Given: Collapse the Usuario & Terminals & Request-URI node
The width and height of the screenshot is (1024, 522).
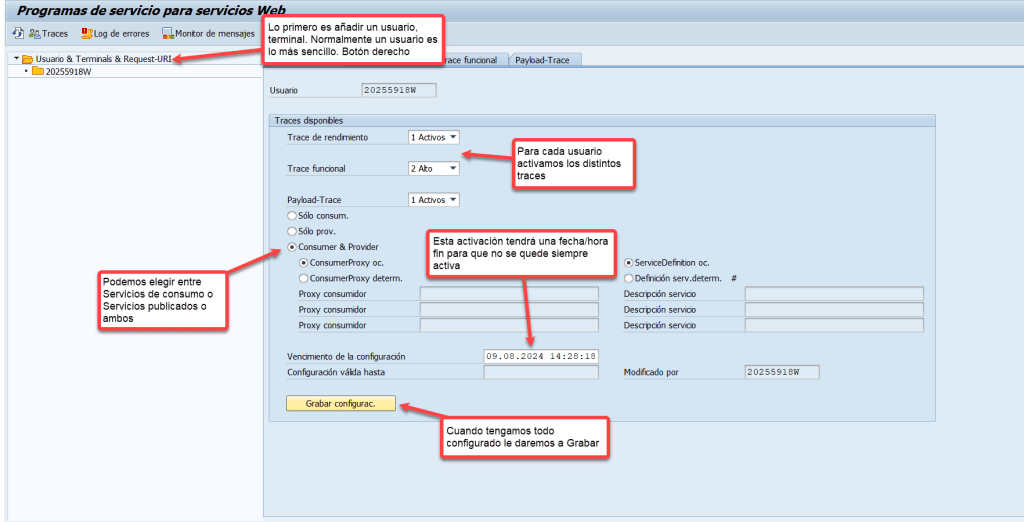Looking at the screenshot, I should [x=16, y=59].
